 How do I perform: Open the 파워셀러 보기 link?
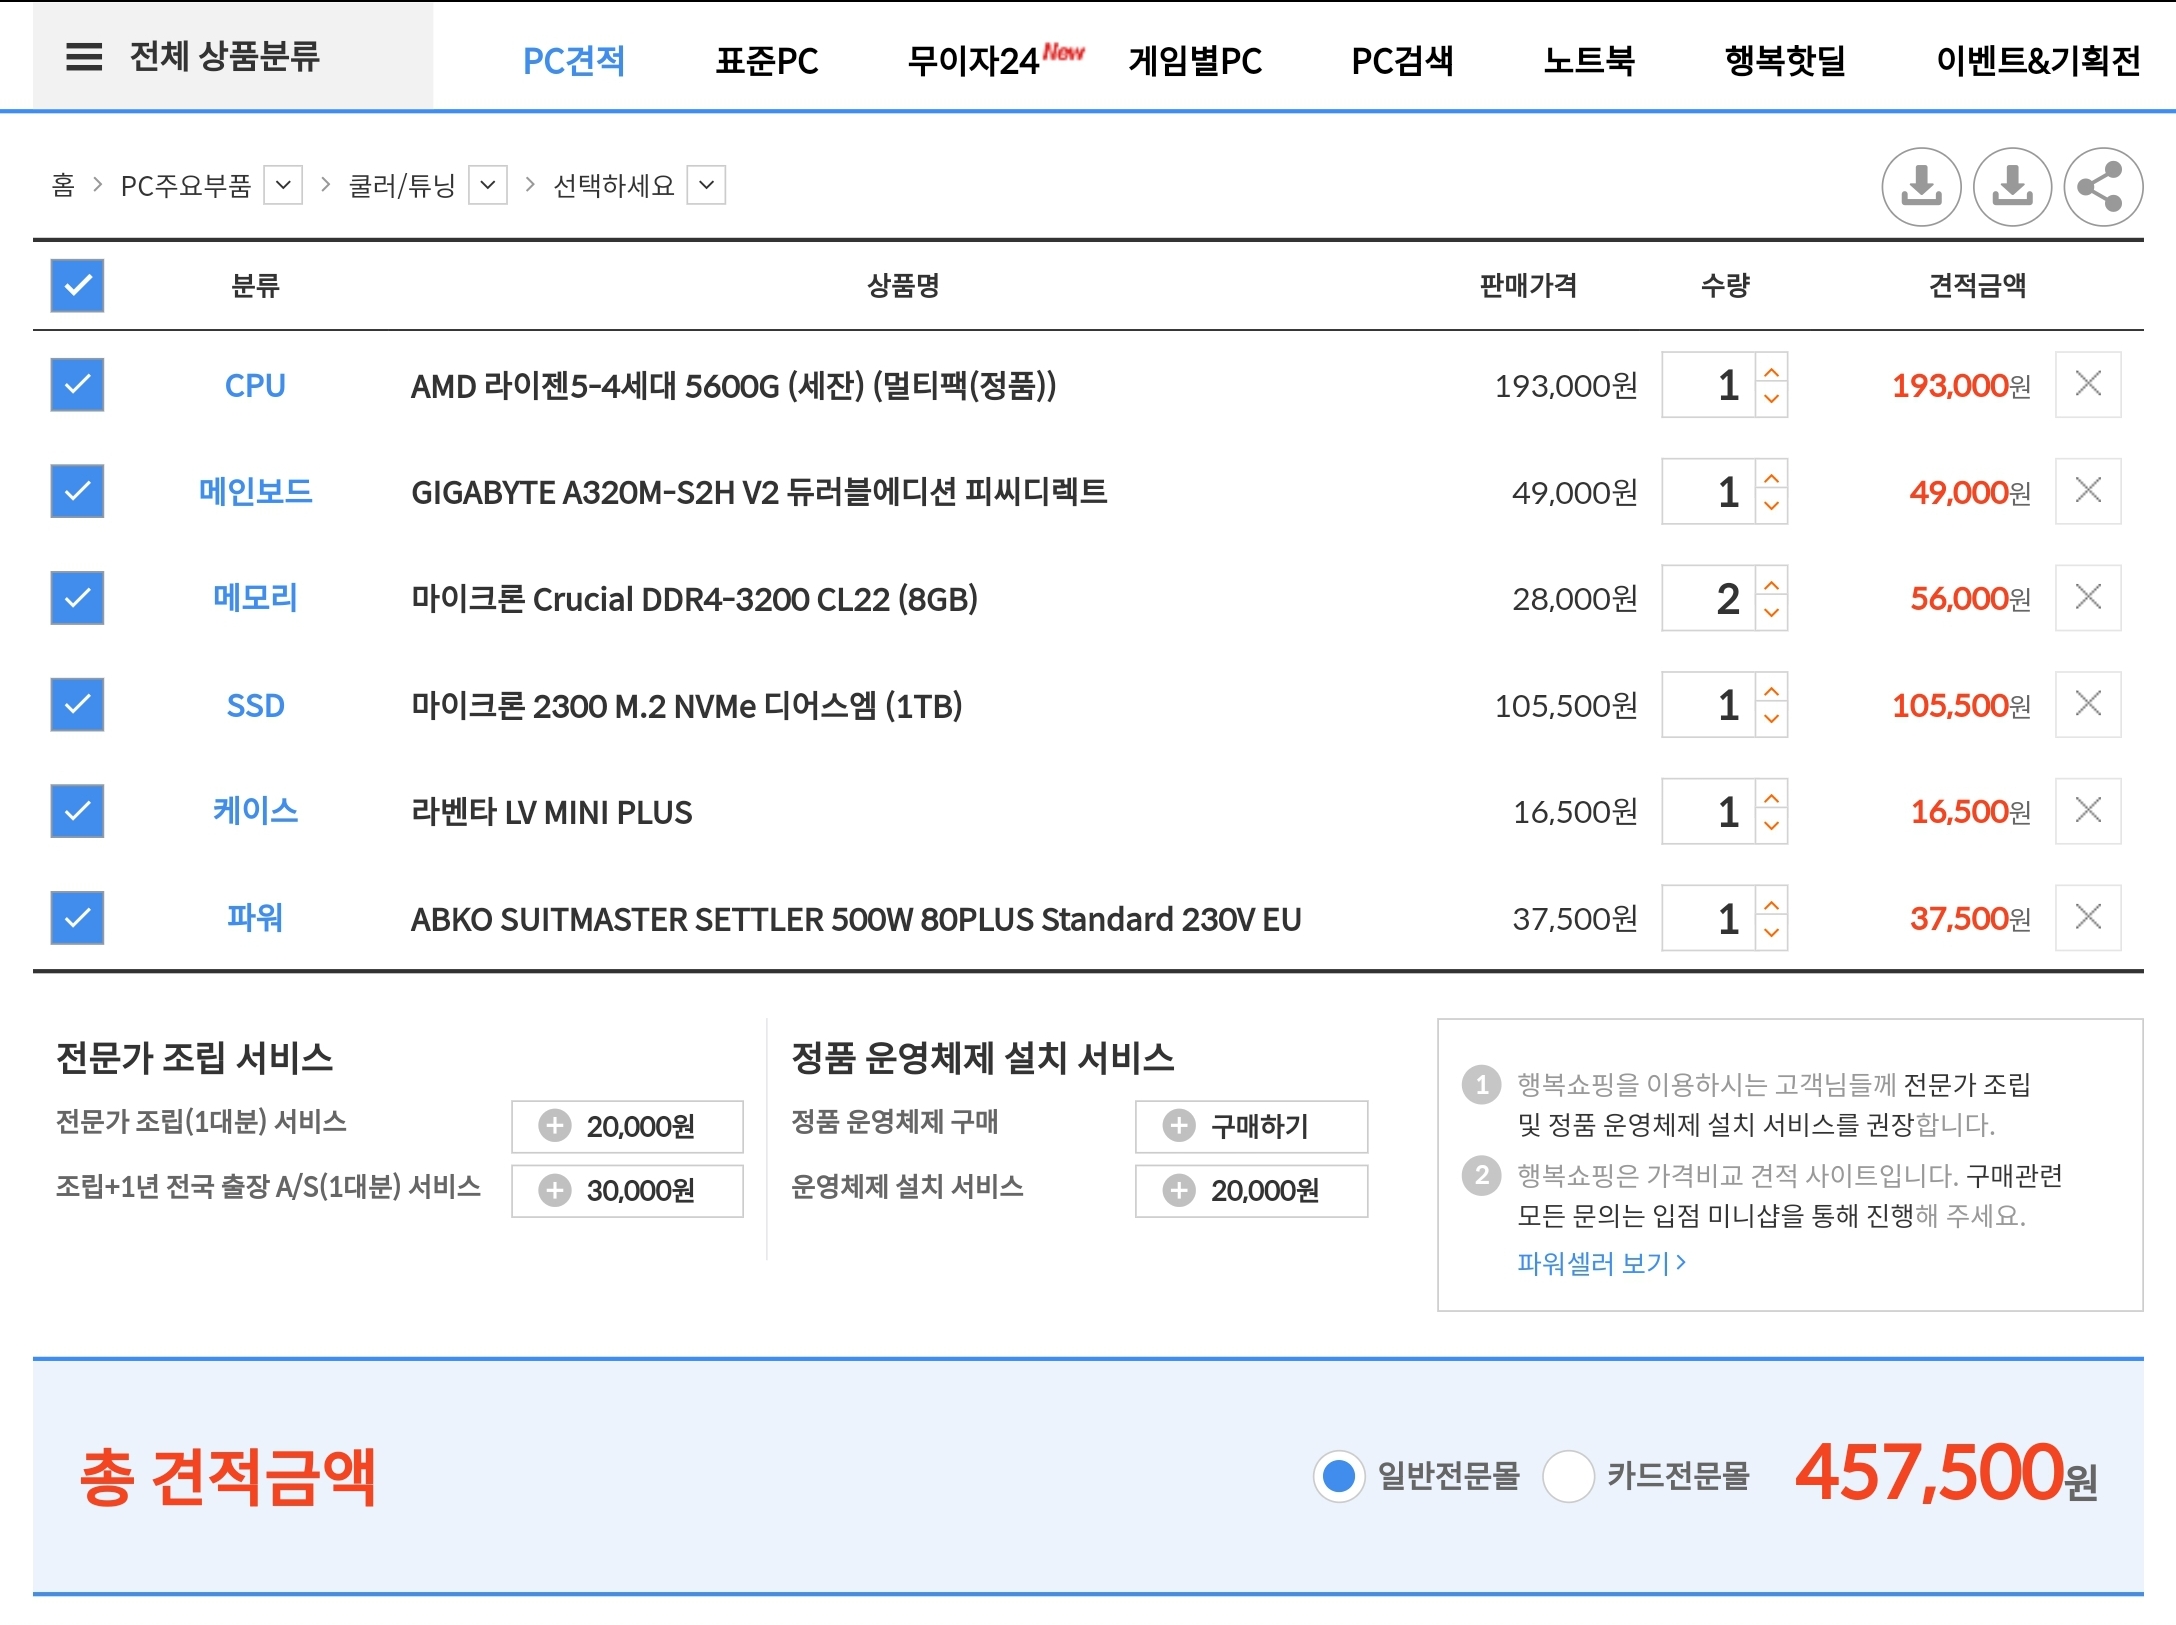1602,1264
